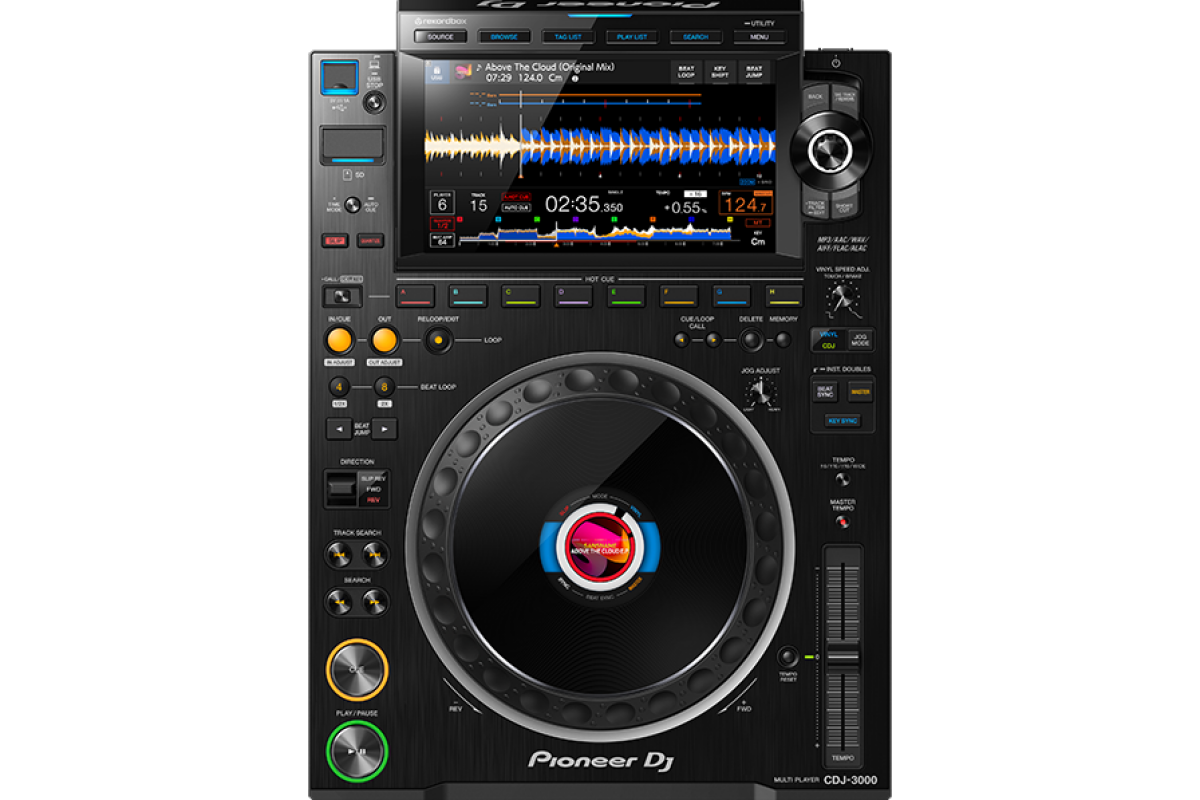Trigger Hot Cue E pad
The width and height of the screenshot is (1200, 800).
click(626, 295)
